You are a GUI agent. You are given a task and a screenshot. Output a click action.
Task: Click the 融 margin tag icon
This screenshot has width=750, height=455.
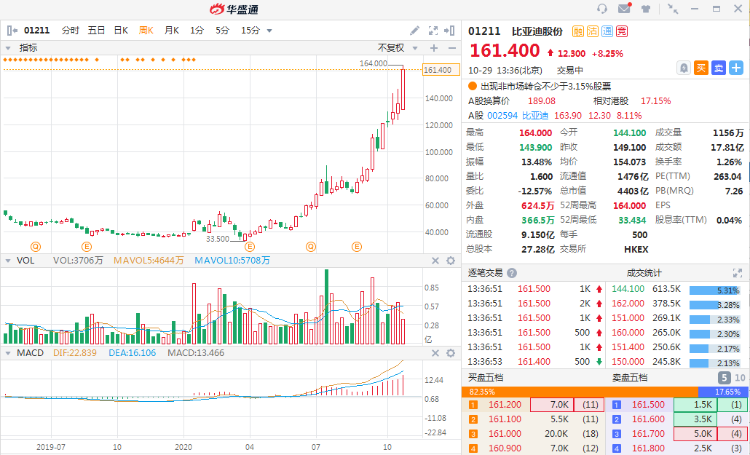(578, 32)
